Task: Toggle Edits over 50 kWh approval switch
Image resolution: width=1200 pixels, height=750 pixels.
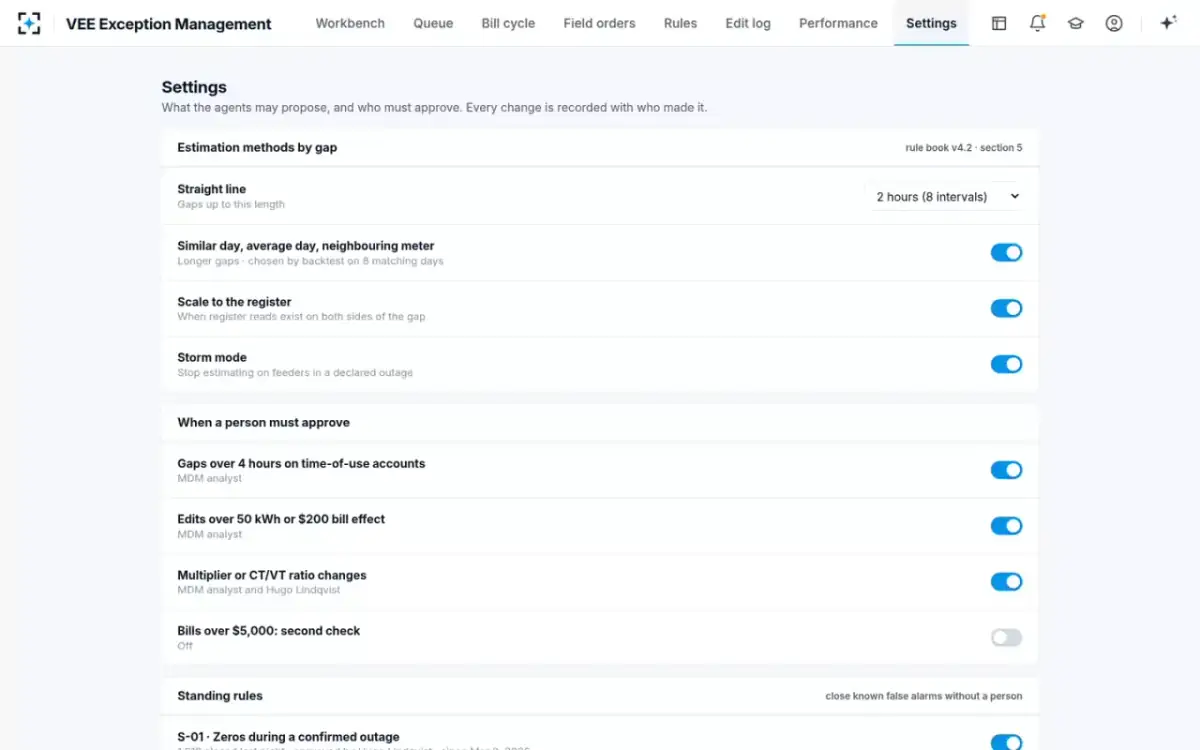Action: tap(1006, 526)
